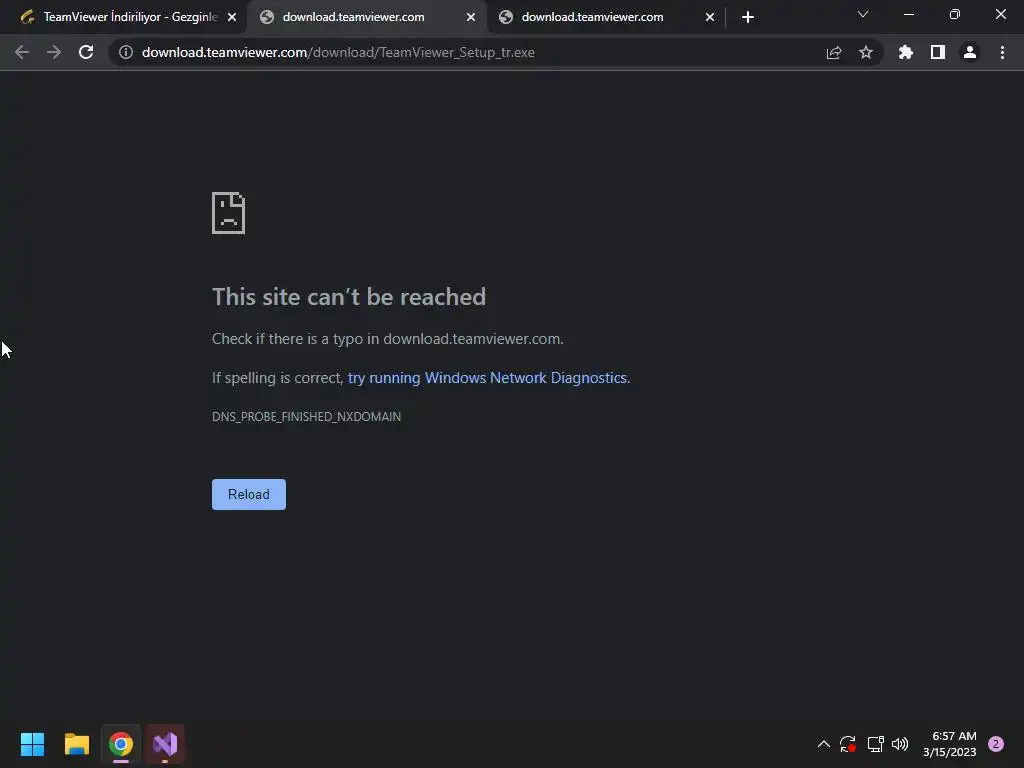1024x768 pixels.
Task: Open try running Windows Network Diagnostics link
Action: click(488, 377)
